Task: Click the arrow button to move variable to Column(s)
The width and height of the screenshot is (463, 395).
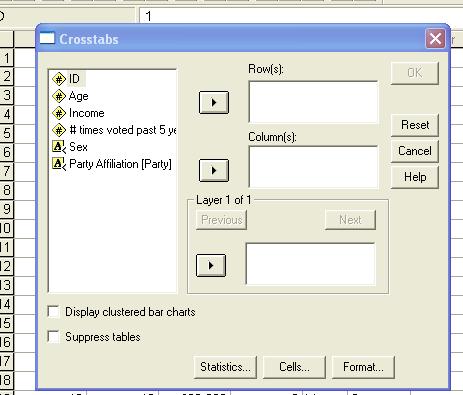Action: pyautogui.click(x=214, y=170)
